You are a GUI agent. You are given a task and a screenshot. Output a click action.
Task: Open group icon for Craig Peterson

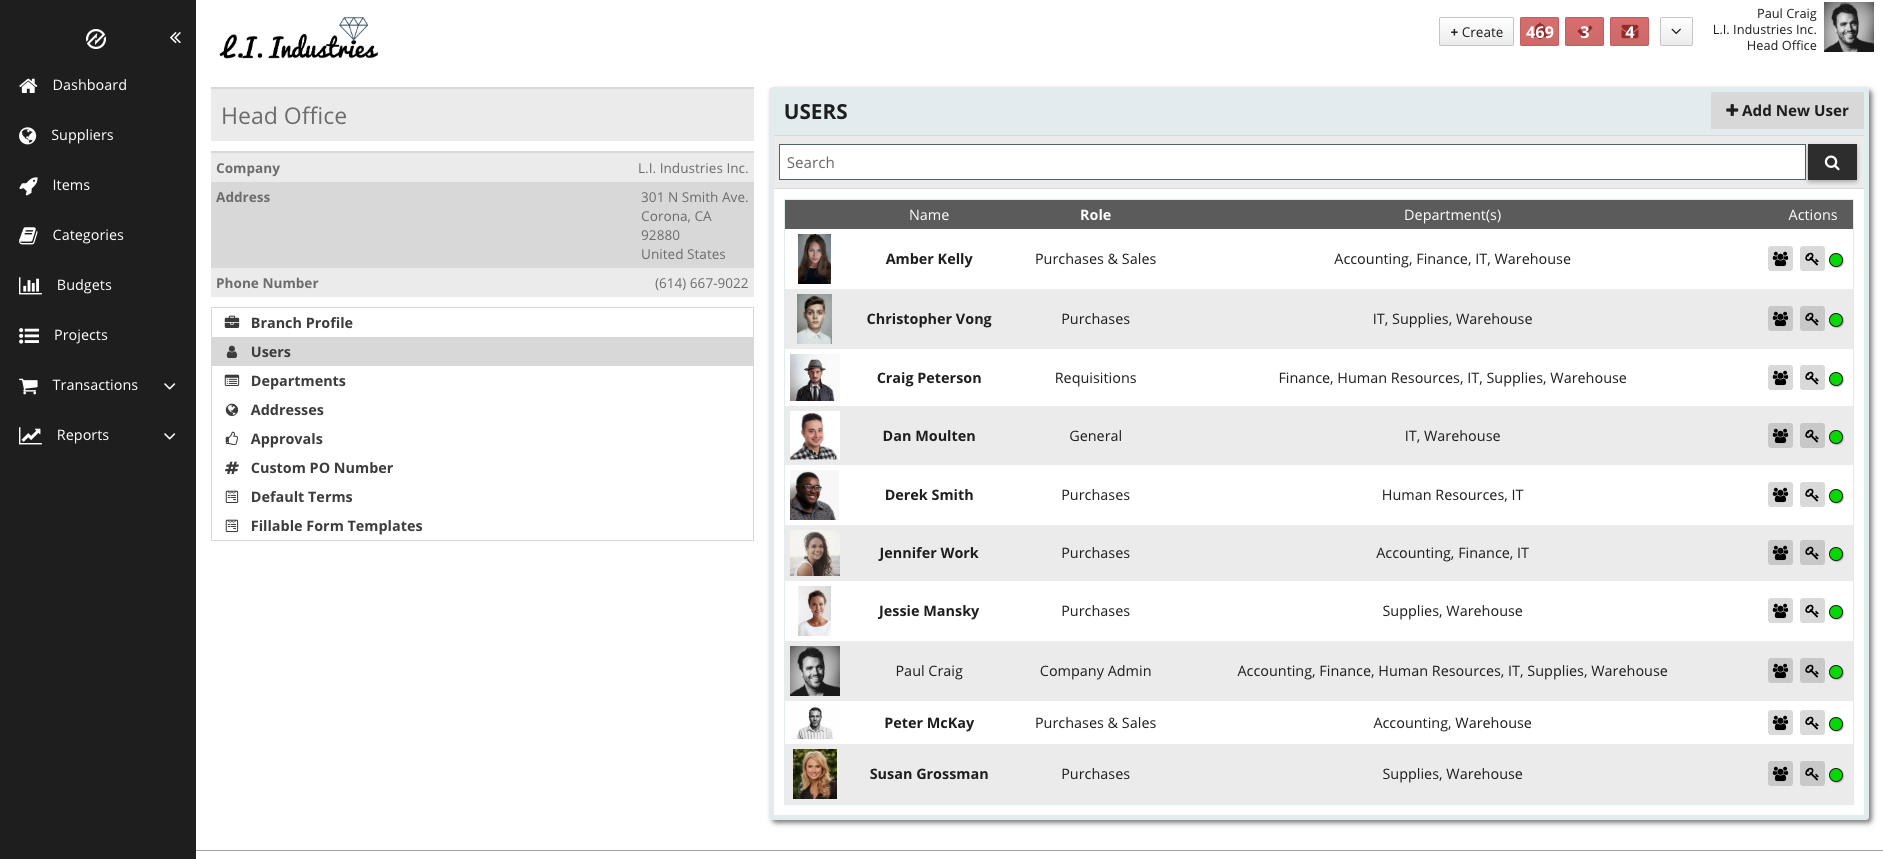coord(1780,378)
